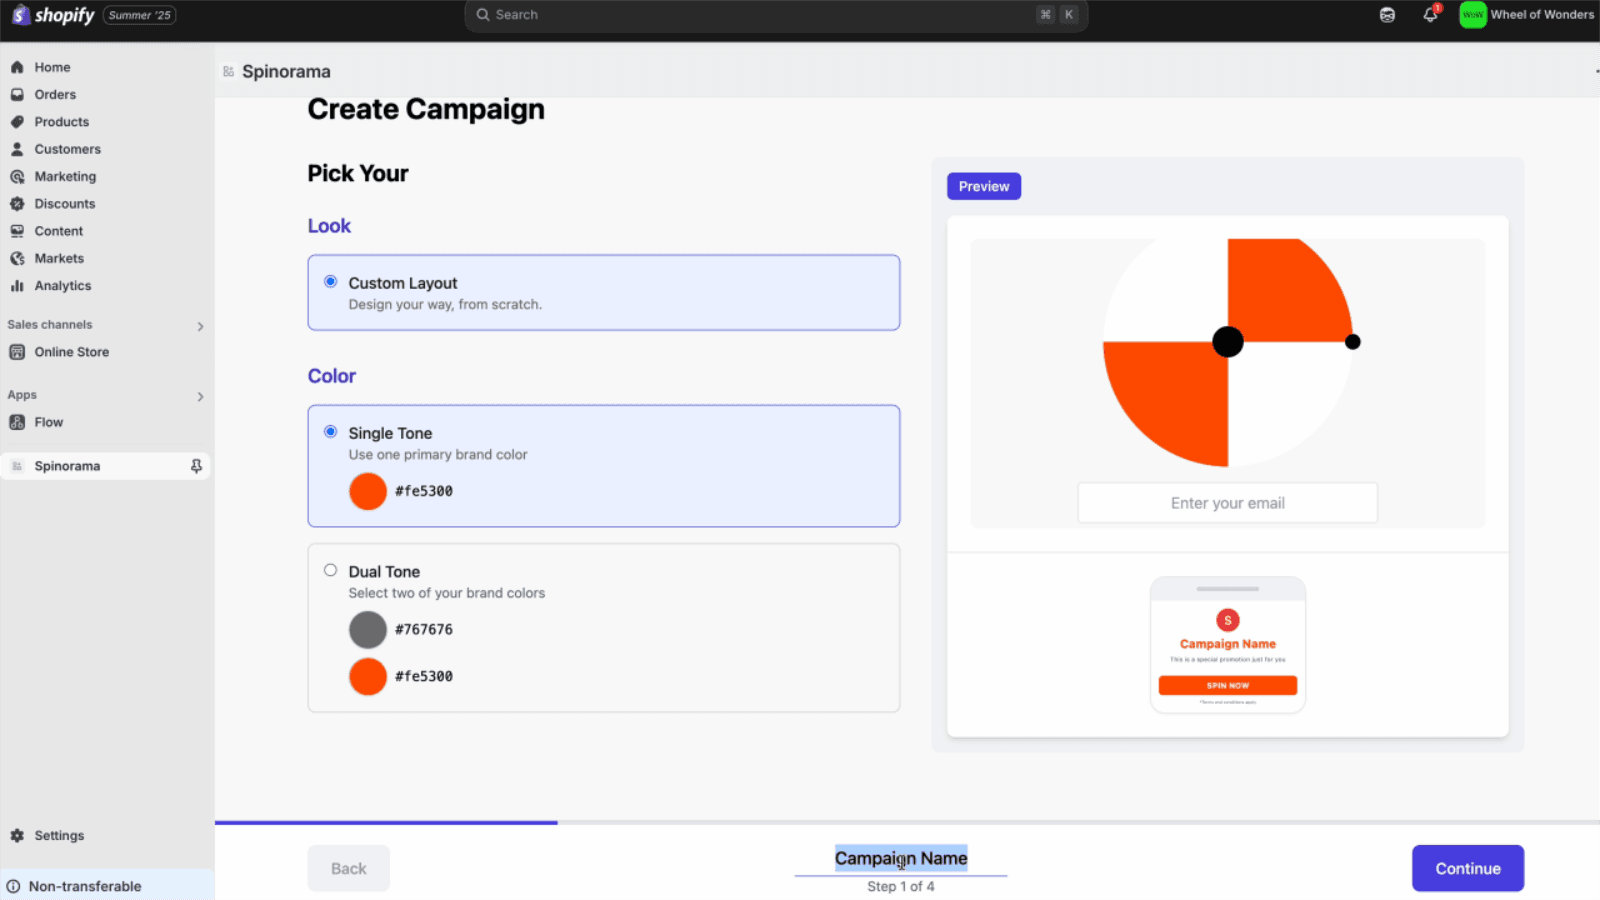1600x900 pixels.
Task: Open the Orders section
Action: (x=53, y=94)
